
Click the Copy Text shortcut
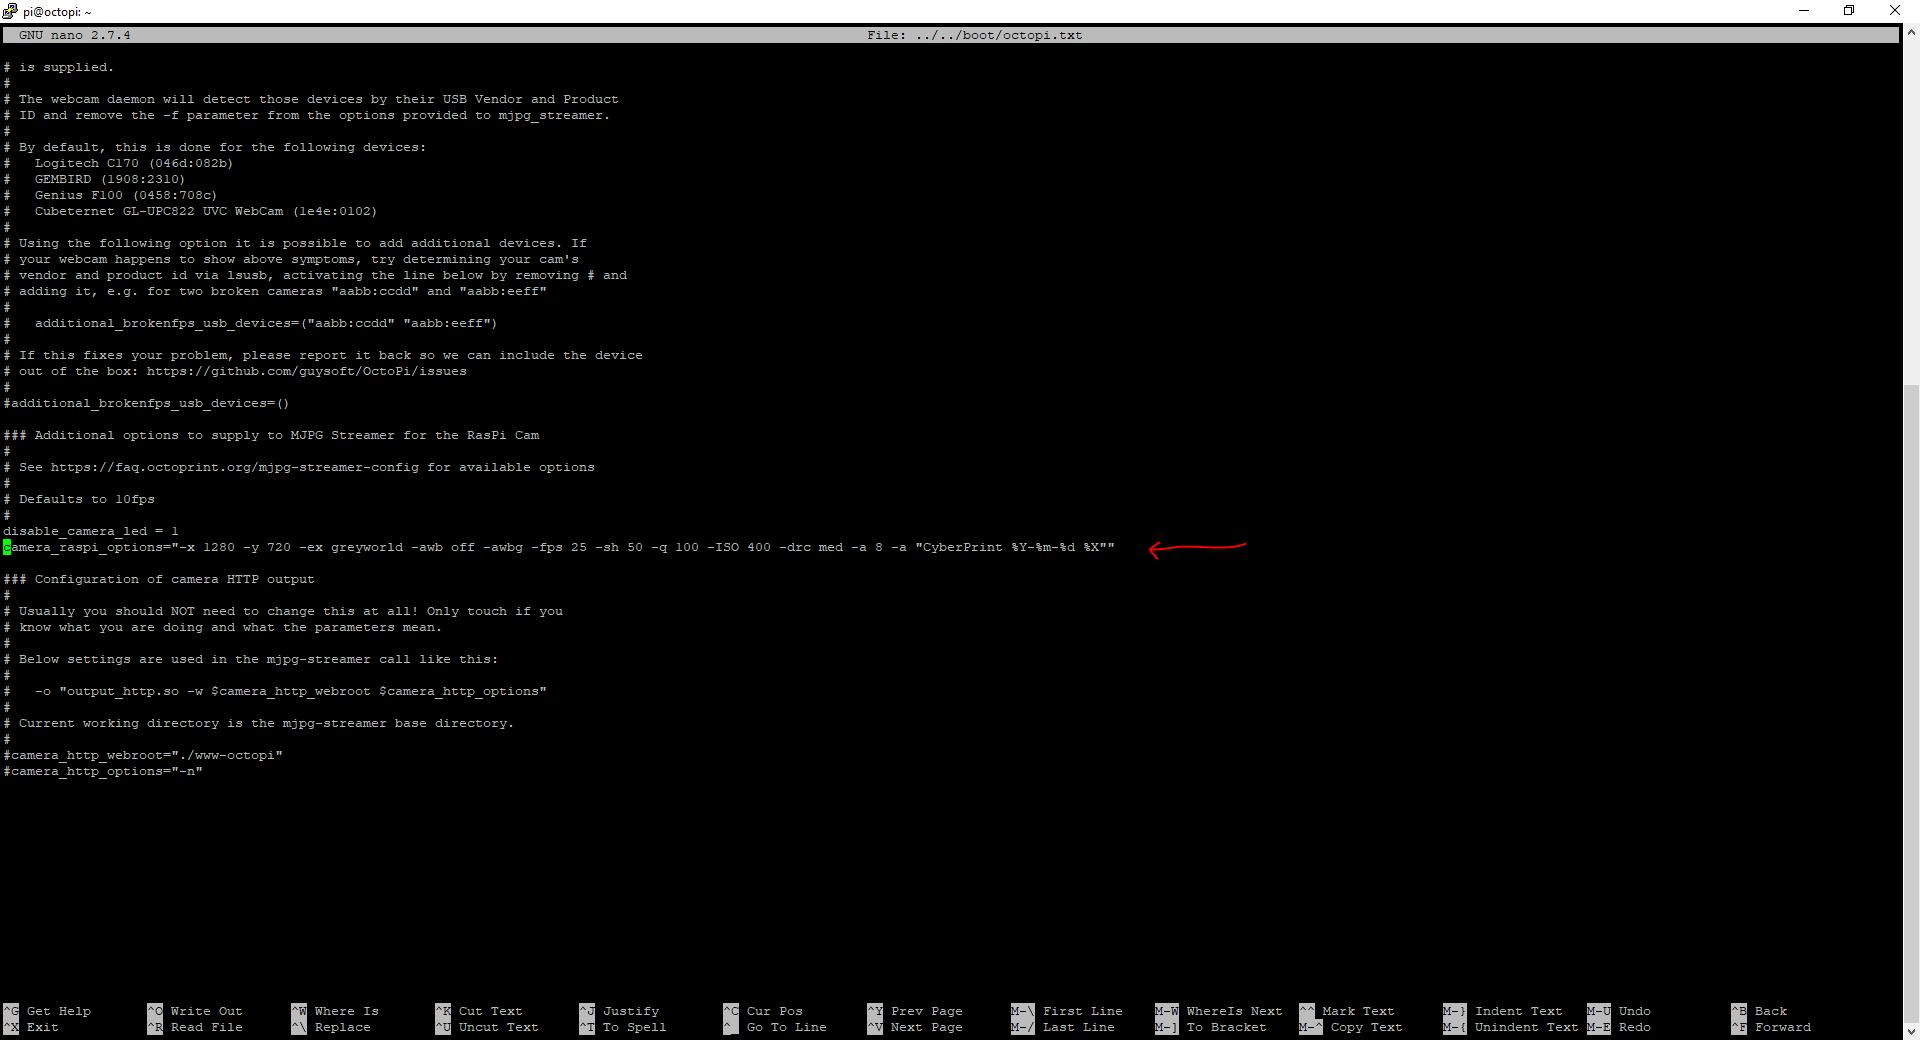click(x=1351, y=1027)
